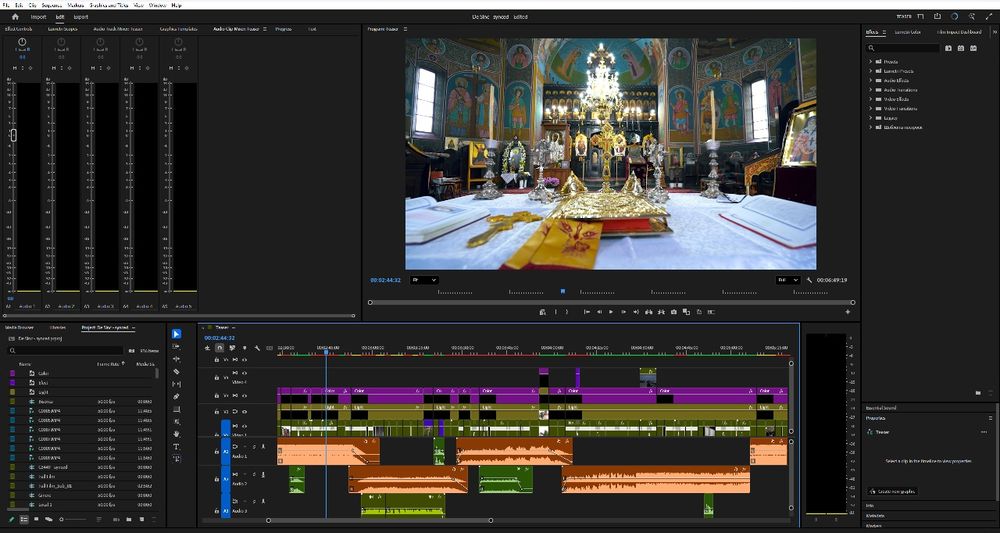
Task: Click Accelerated Effects filter icon in Effects
Action: 948,48
